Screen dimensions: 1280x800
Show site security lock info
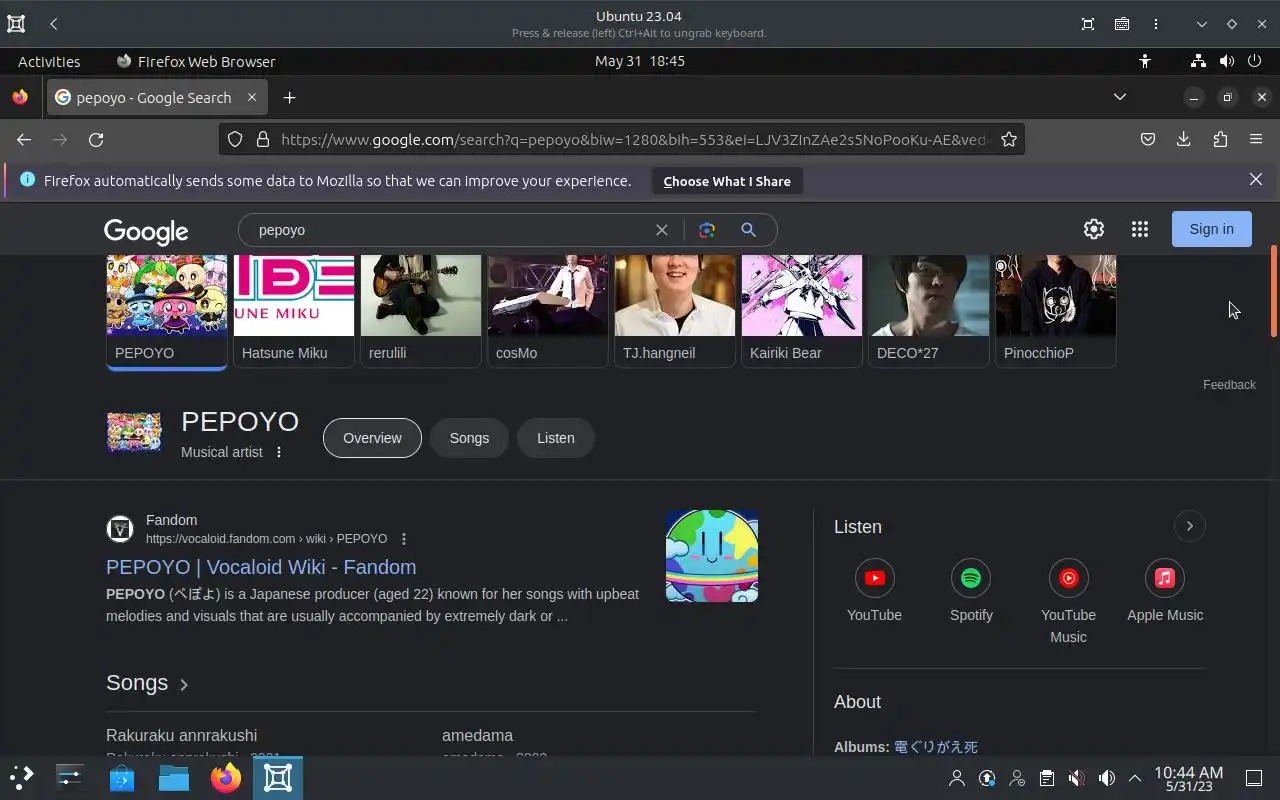point(263,140)
